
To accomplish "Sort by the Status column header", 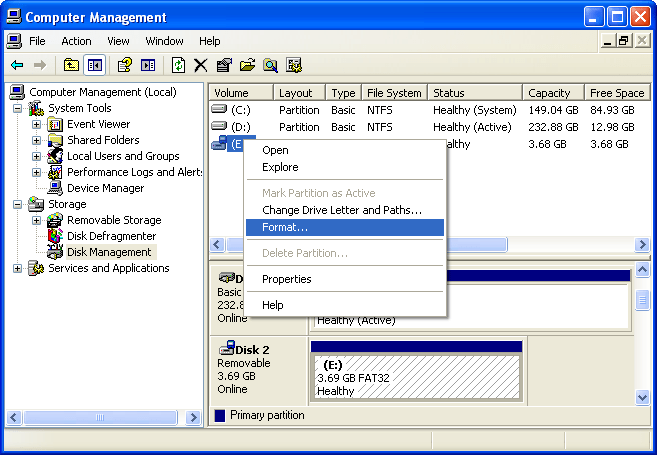I will pyautogui.click(x=475, y=93).
